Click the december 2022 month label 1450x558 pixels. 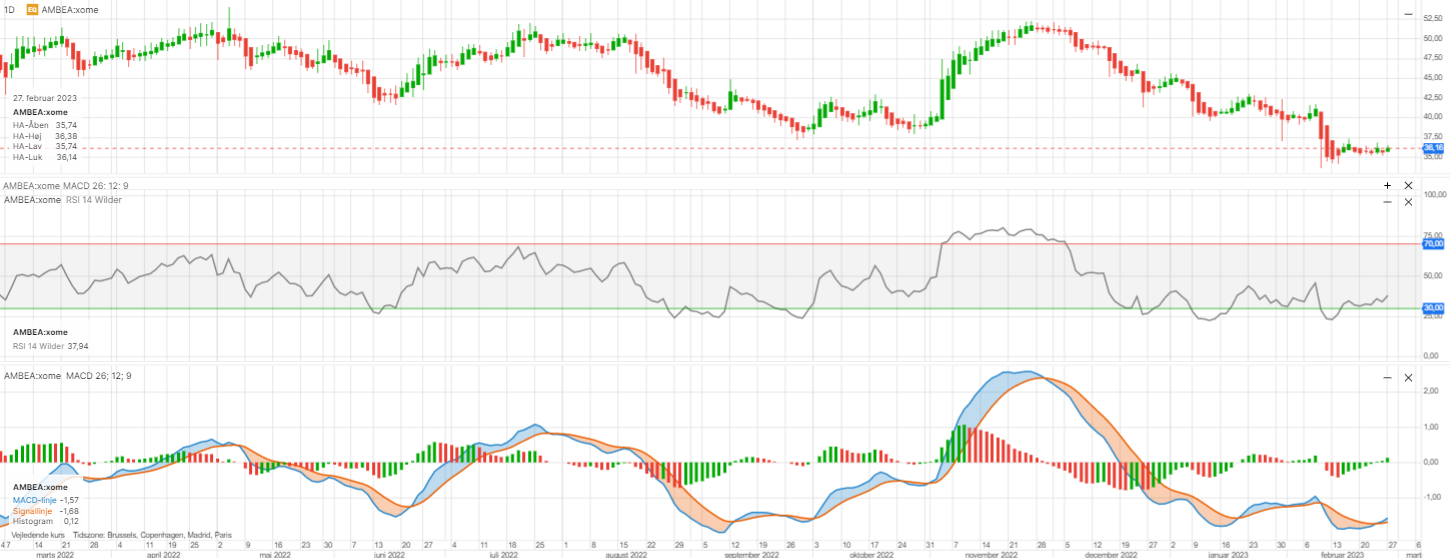tap(1112, 553)
